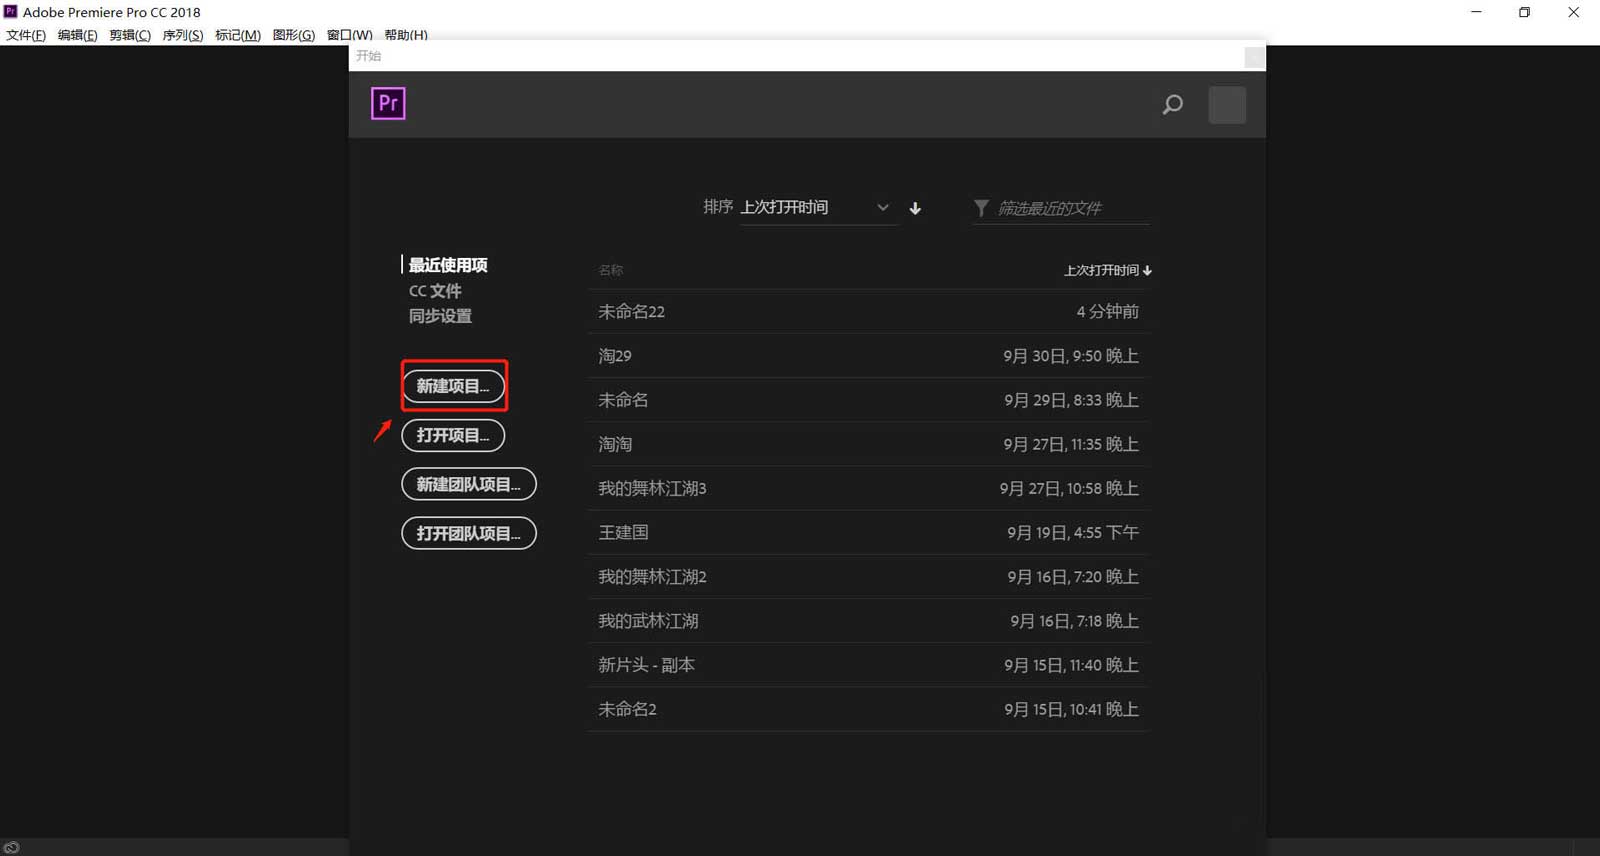Image resolution: width=1600 pixels, height=856 pixels.
Task: Switch to the CC 文件 tab
Action: (x=435, y=291)
